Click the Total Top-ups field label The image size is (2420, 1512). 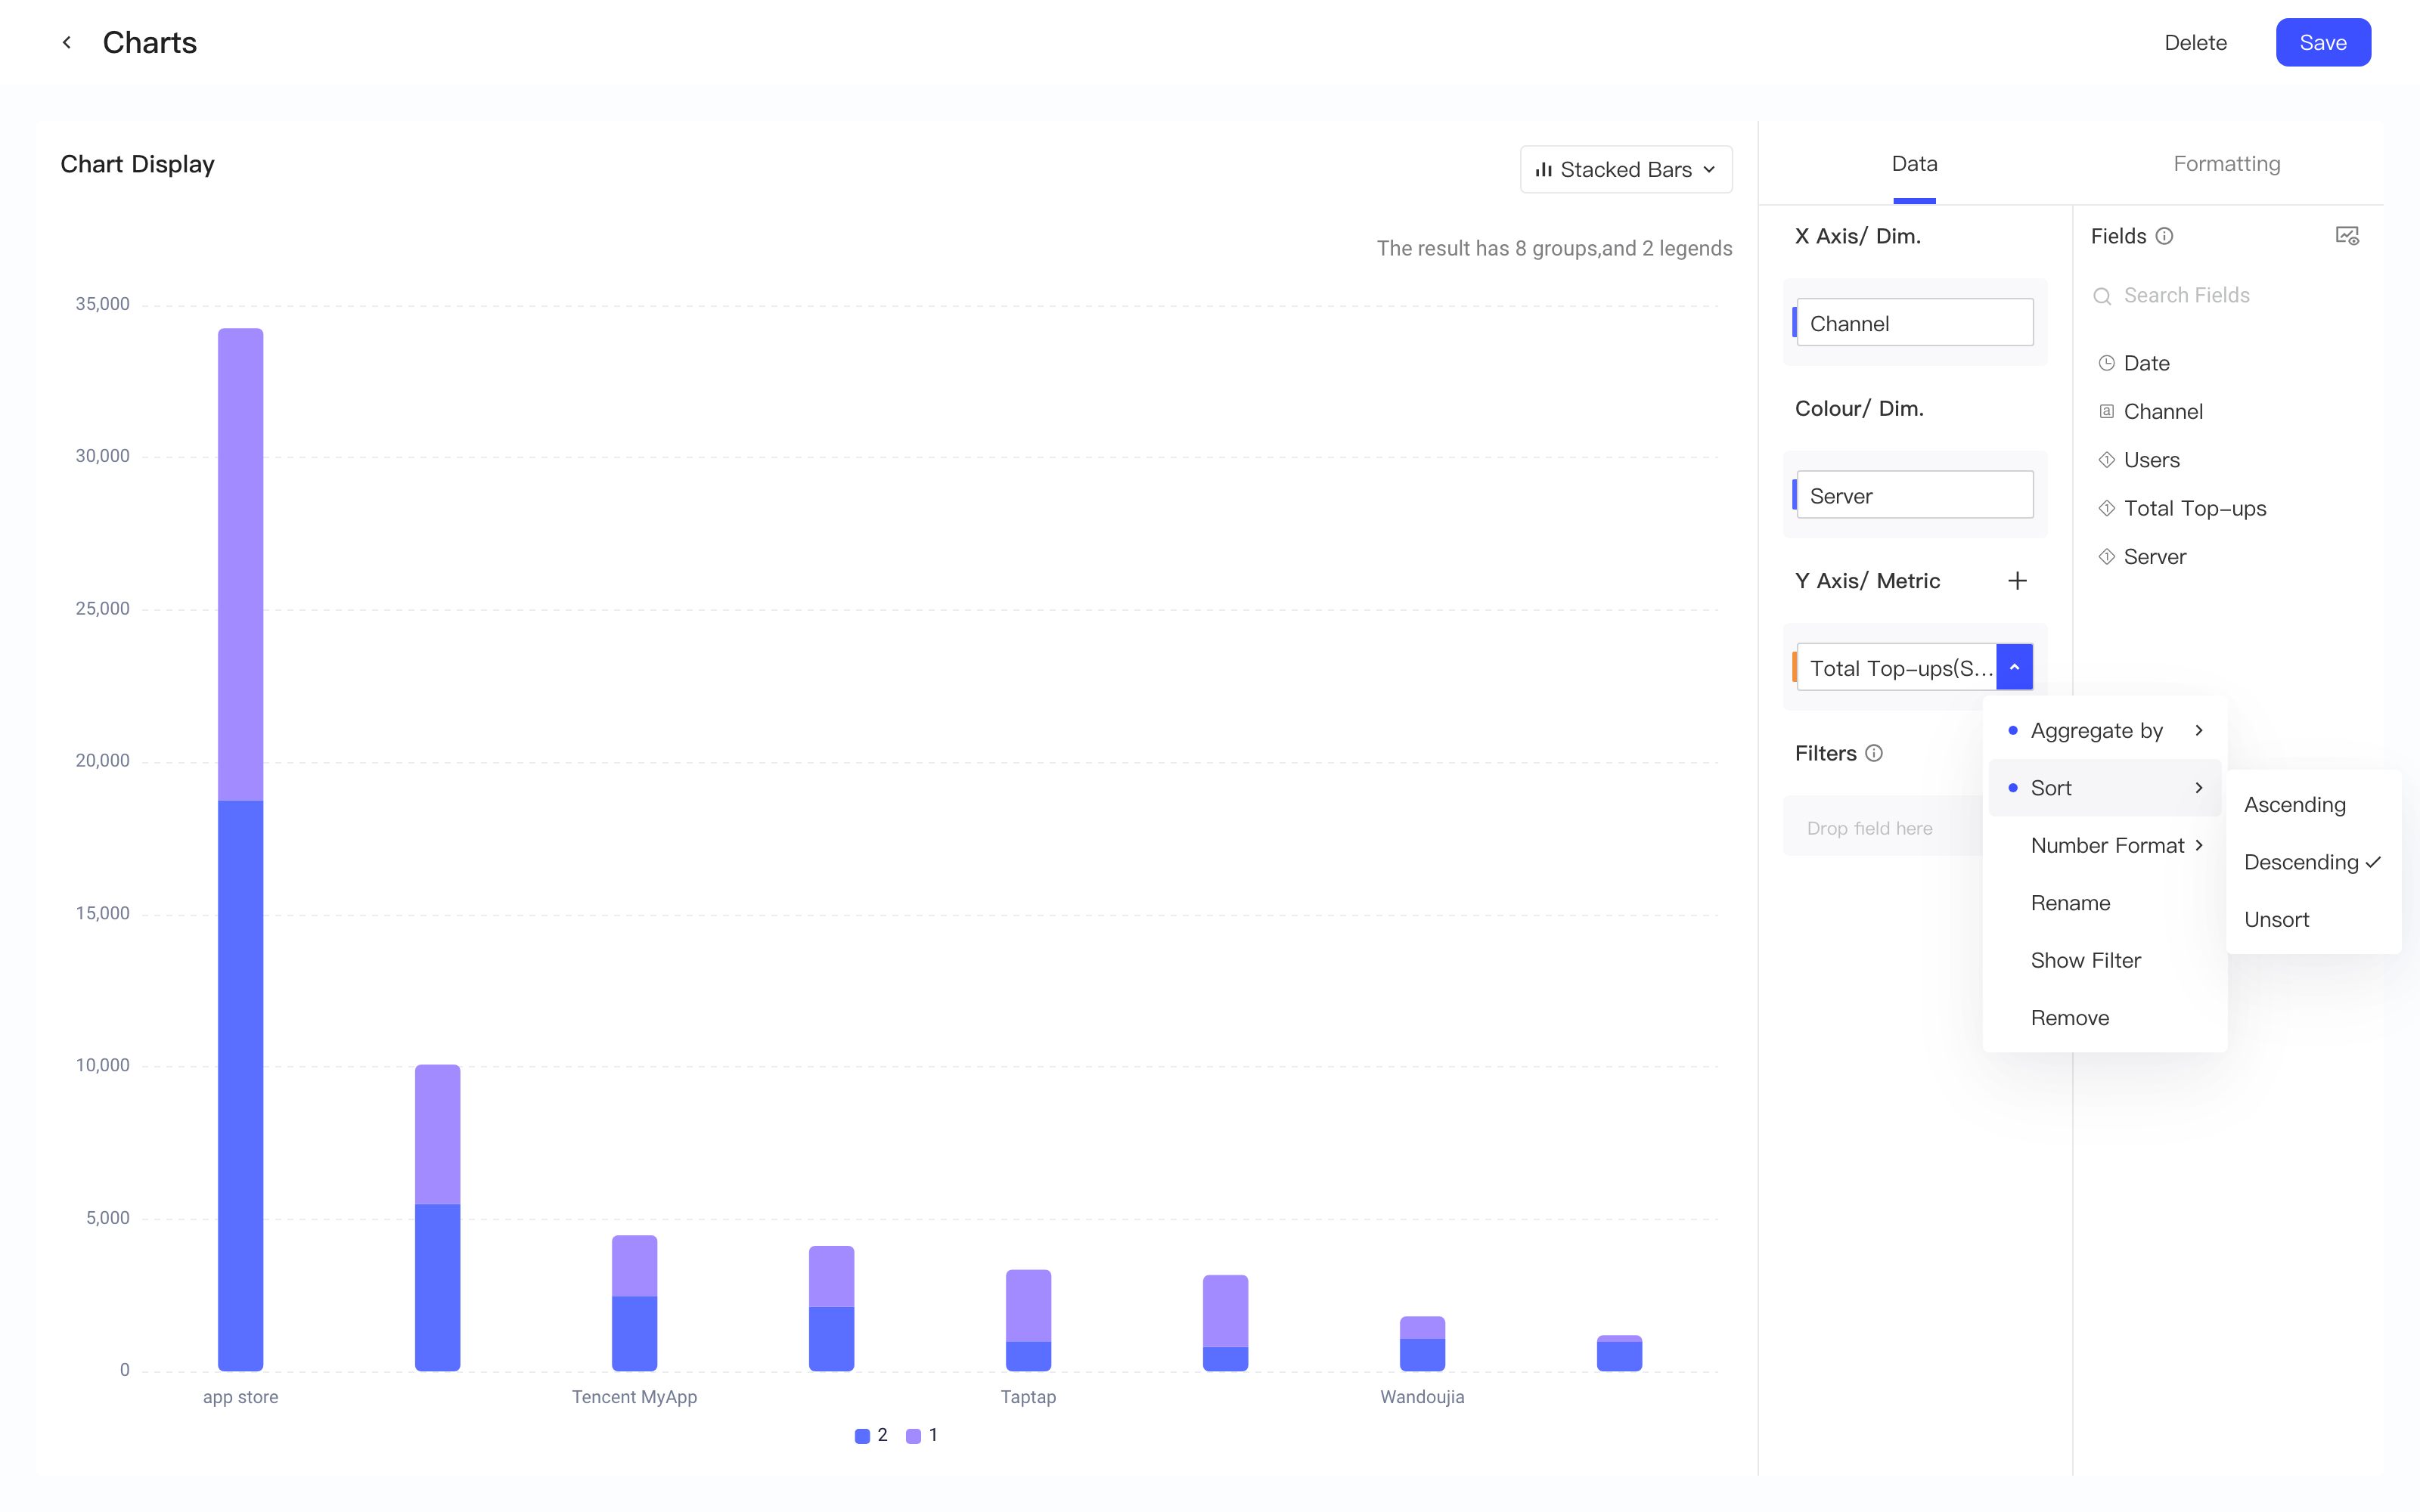pyautogui.click(x=2195, y=508)
